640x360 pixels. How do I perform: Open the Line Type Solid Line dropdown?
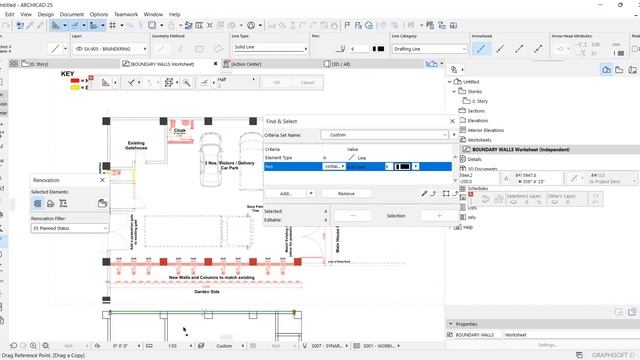[270, 47]
